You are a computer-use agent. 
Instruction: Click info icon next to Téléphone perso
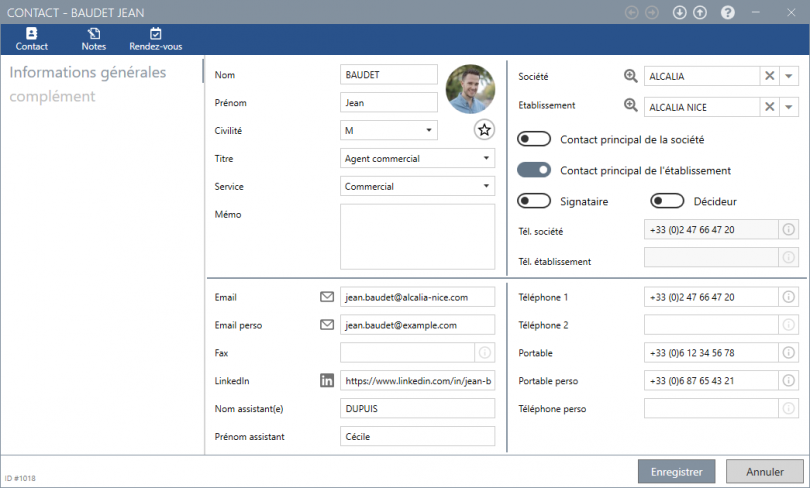[788, 408]
